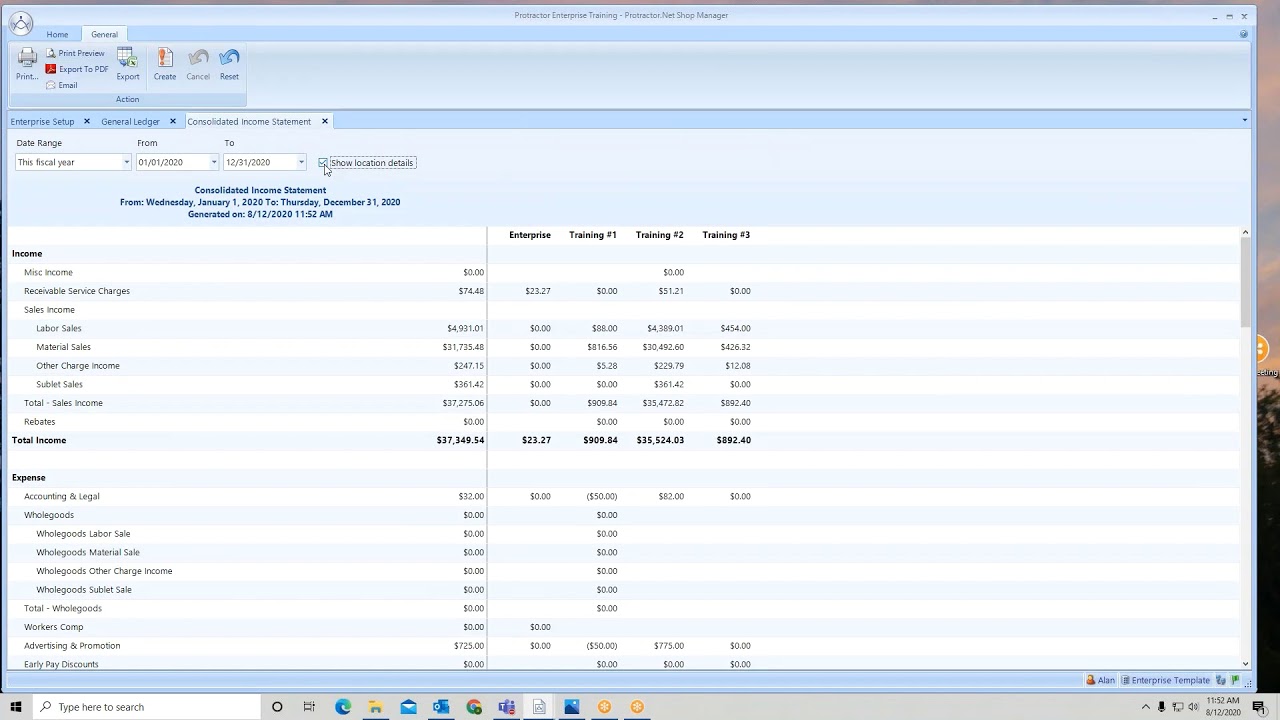Click the Total Income row label
The height and width of the screenshot is (720, 1280).
pyautogui.click(x=39, y=440)
